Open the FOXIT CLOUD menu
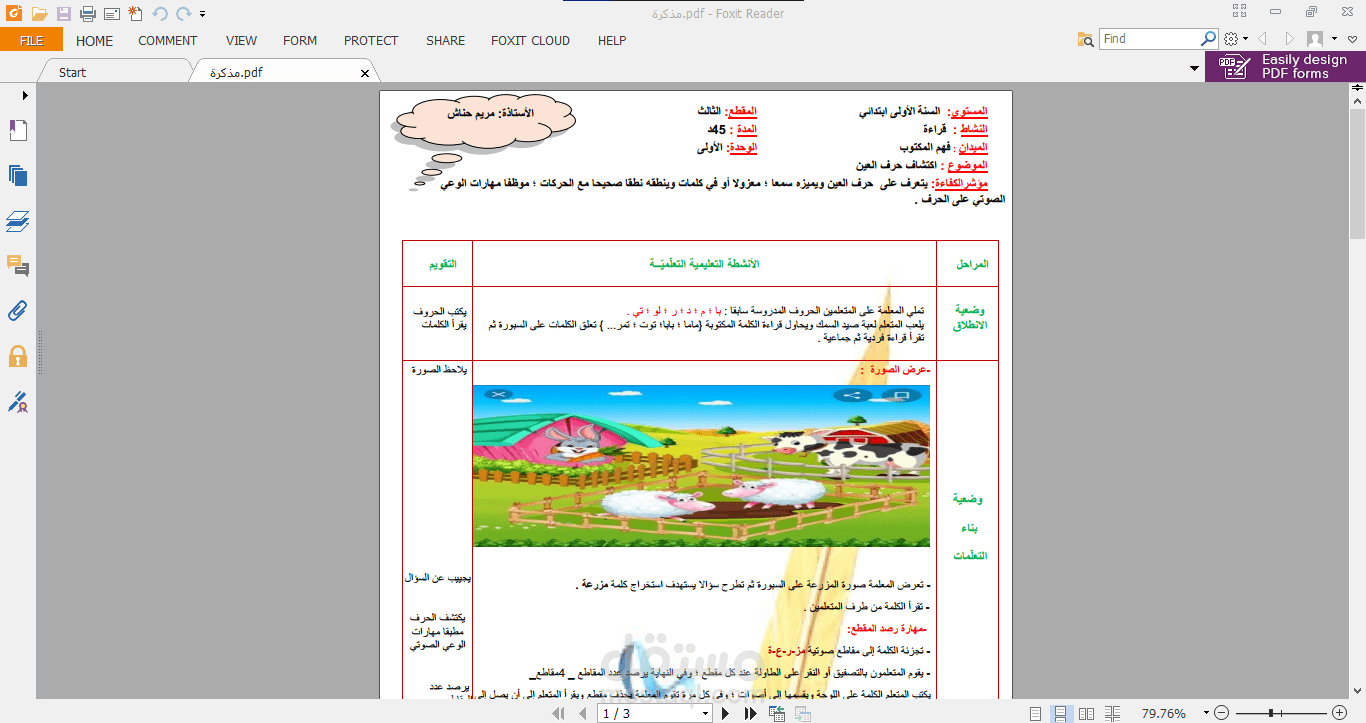The image size is (1366, 723). click(529, 41)
